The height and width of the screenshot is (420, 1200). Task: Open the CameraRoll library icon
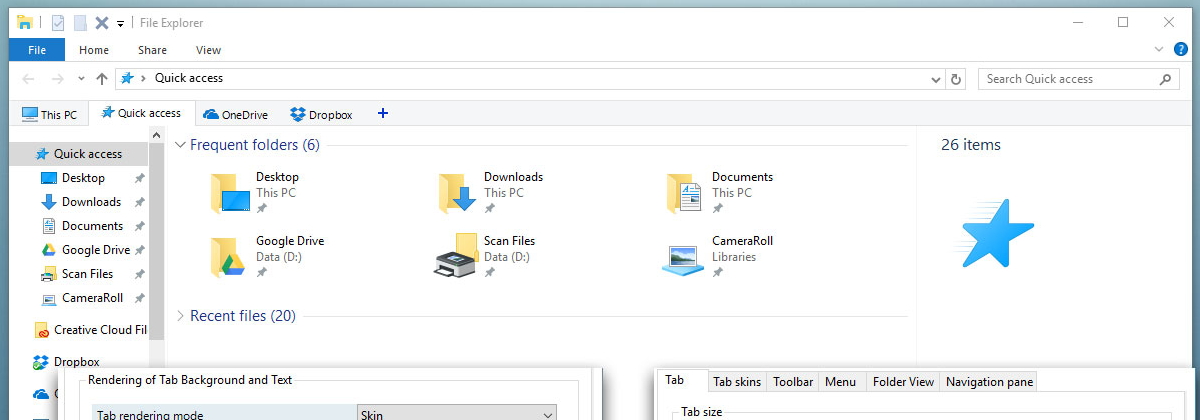pos(684,258)
